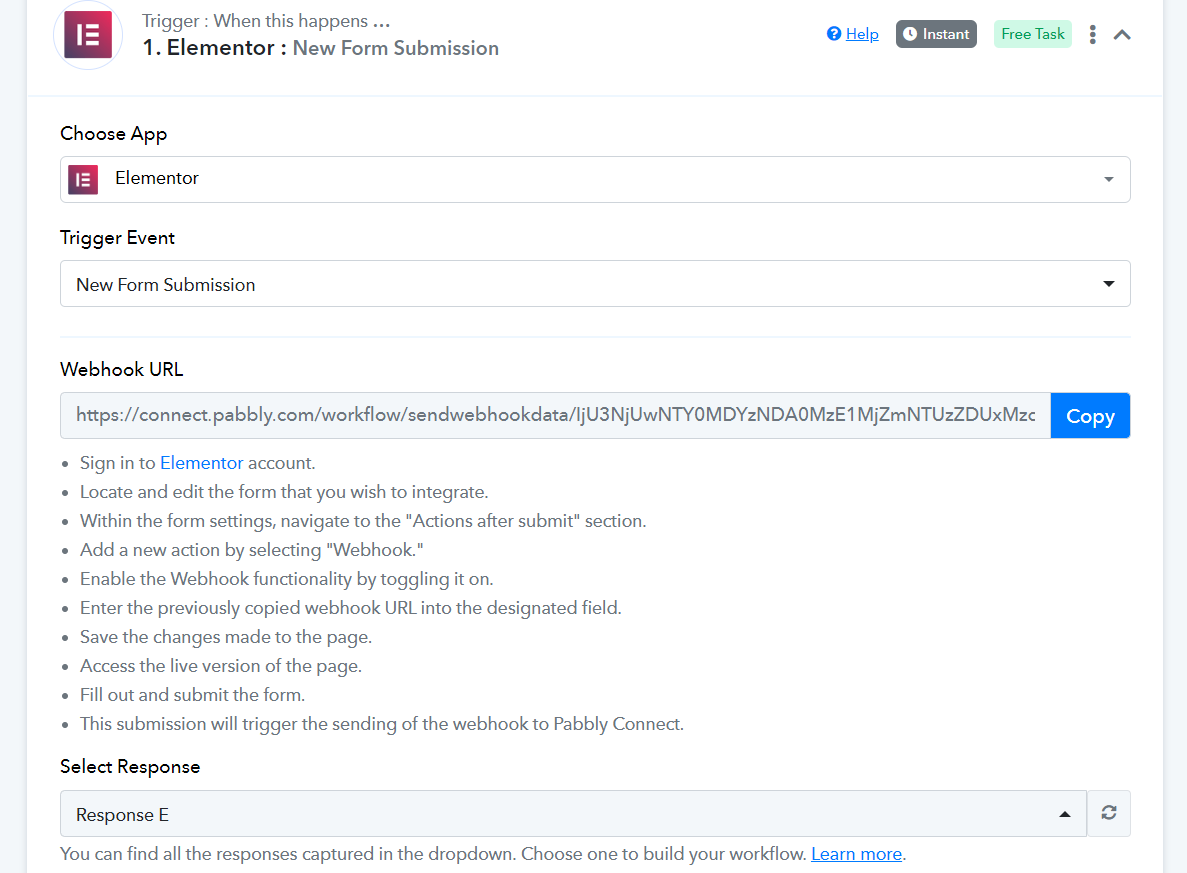The width and height of the screenshot is (1187, 873).
Task: Click the Instant badge
Action: click(x=936, y=34)
